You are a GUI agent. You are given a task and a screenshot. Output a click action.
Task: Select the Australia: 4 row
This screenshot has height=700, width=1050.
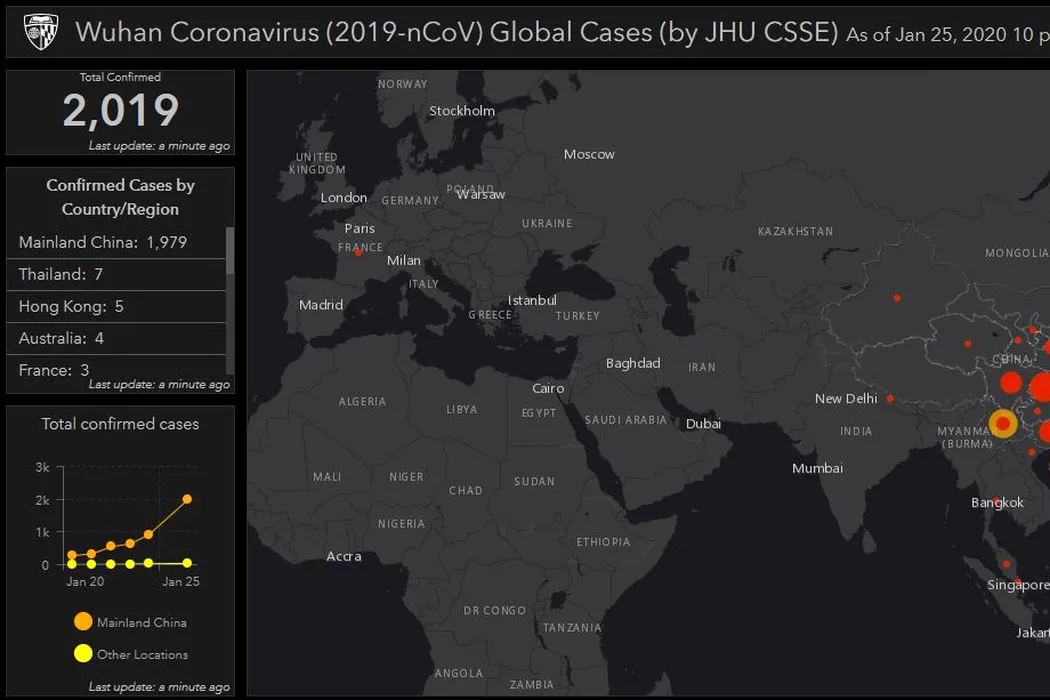click(x=117, y=338)
